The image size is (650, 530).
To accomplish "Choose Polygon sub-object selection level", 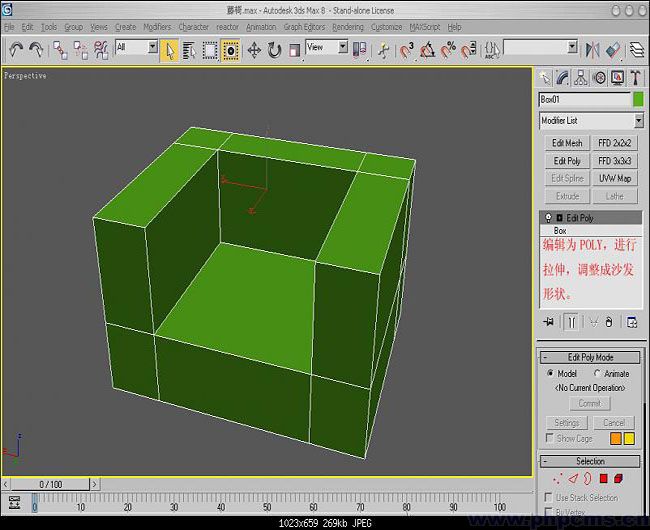I will point(603,479).
